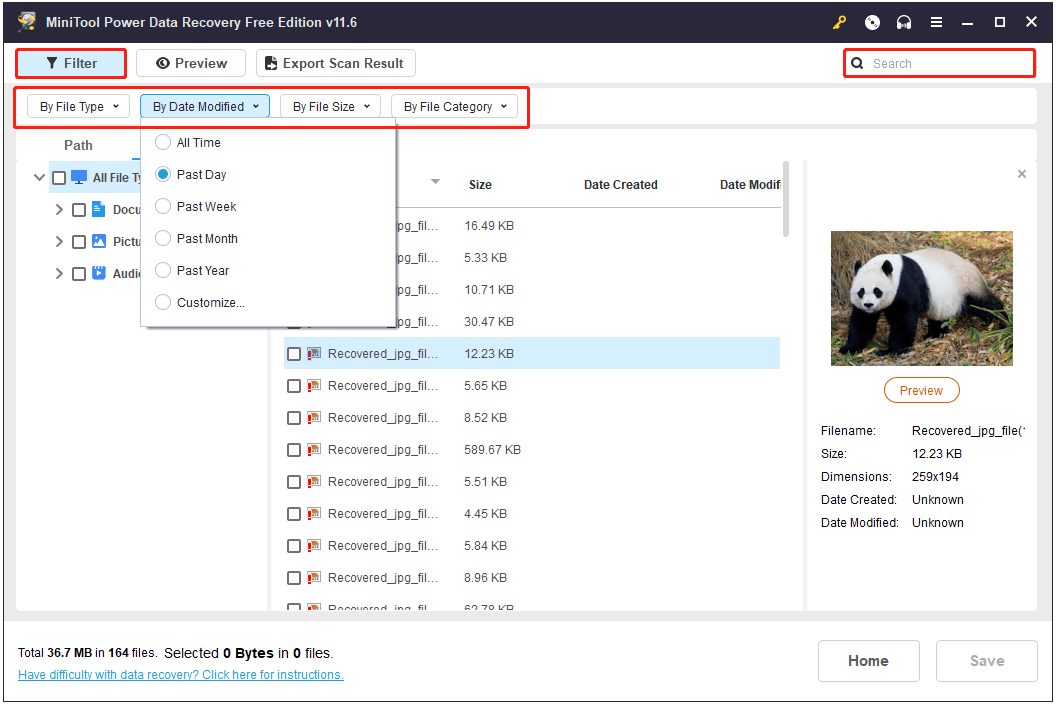Click the panda preview thumbnail
The height and width of the screenshot is (705, 1056).
[x=921, y=298]
